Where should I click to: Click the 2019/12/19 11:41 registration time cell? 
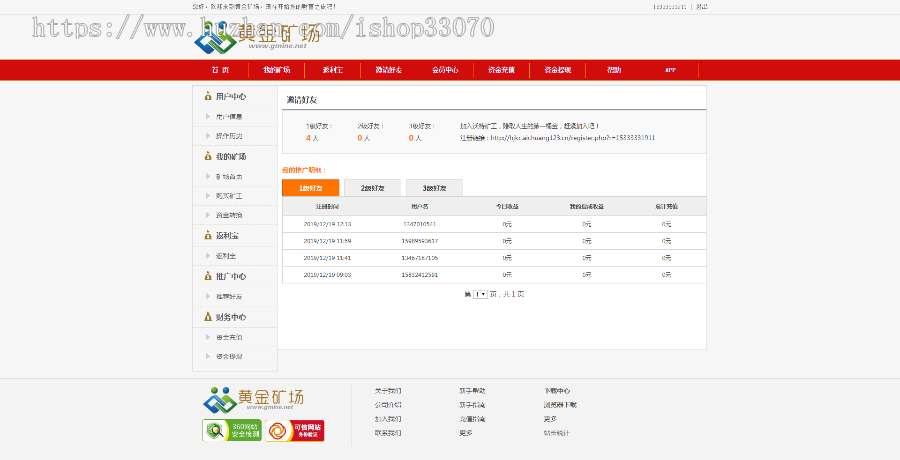pos(327,258)
